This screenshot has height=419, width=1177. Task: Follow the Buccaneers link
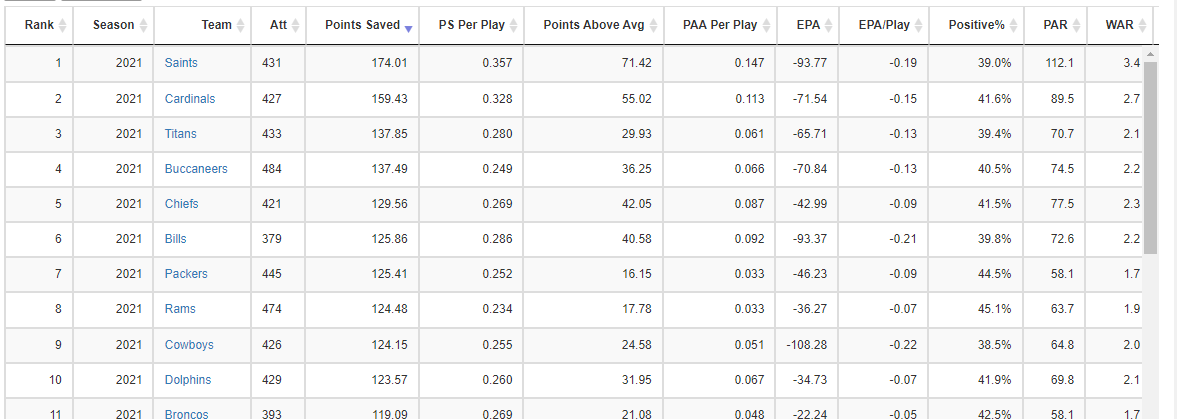coord(196,169)
